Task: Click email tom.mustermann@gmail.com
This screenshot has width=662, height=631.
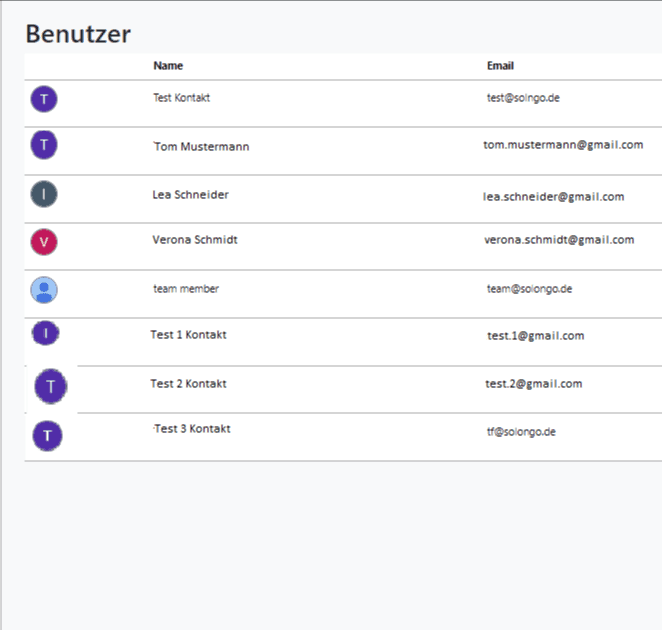Action: click(563, 145)
